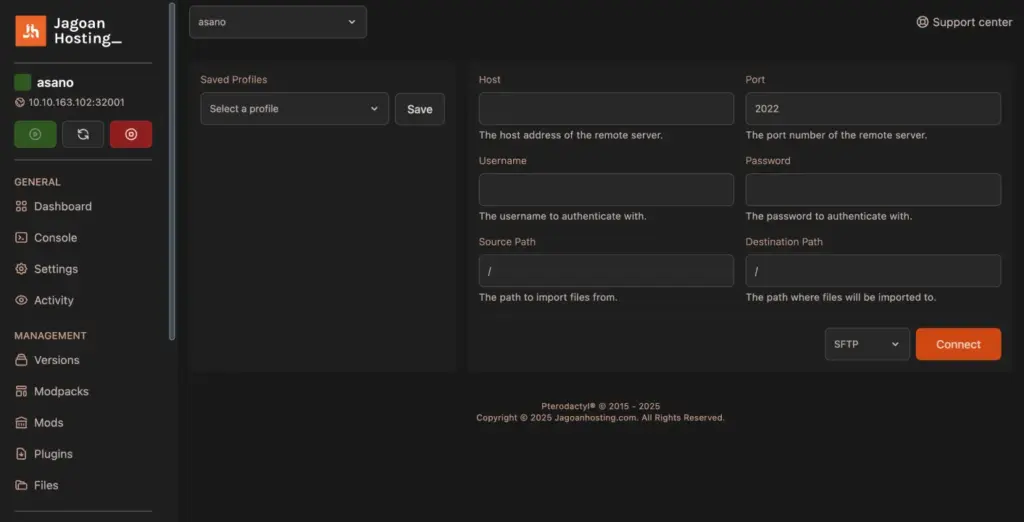
Task: Click the MANAGEMENT section heading
Action: click(x=50, y=336)
